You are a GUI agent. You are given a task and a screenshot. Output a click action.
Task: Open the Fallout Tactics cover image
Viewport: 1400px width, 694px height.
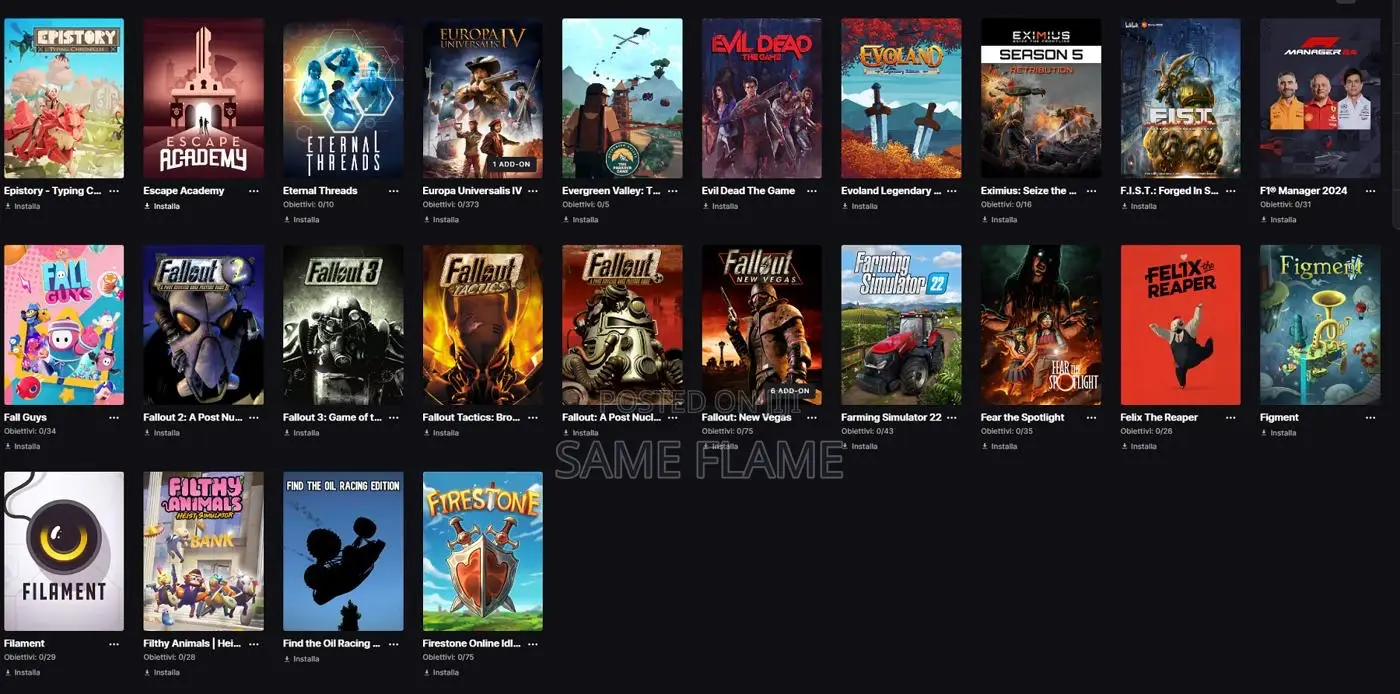[x=483, y=325]
